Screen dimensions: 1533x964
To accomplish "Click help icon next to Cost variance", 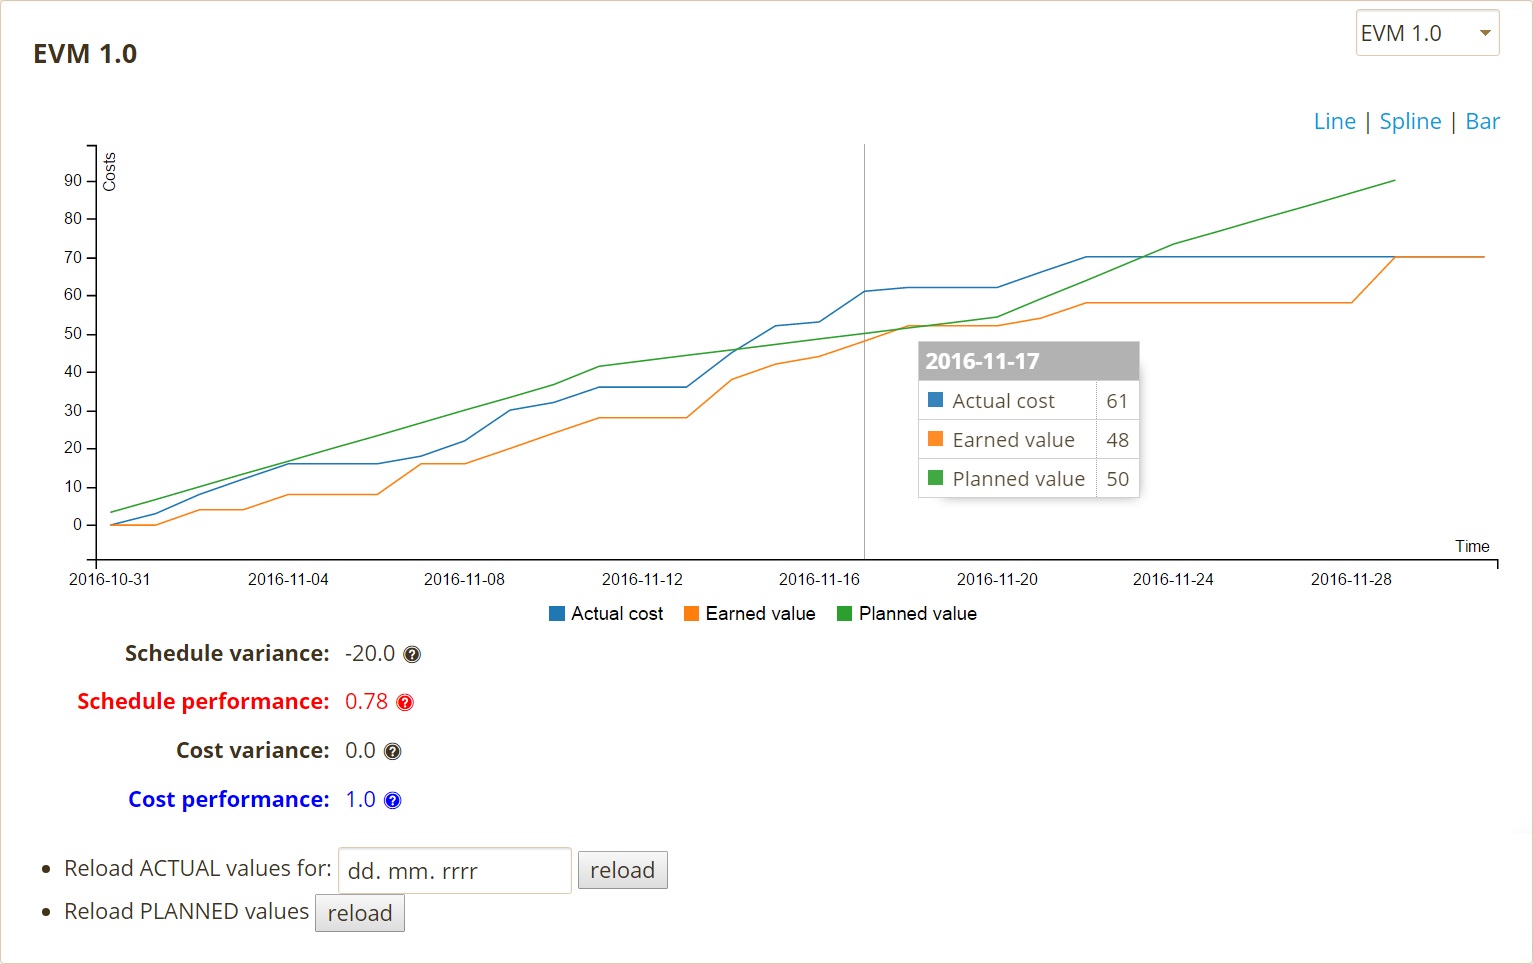I will click(x=393, y=752).
